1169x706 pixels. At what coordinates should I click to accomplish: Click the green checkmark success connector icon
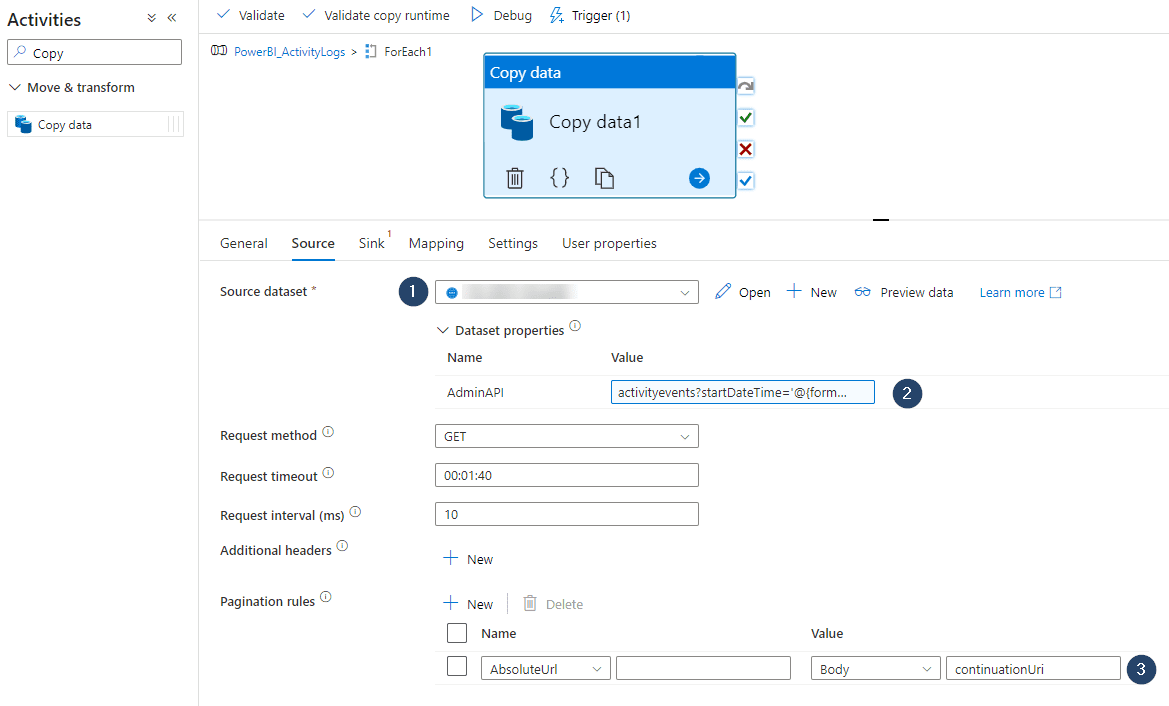[745, 118]
